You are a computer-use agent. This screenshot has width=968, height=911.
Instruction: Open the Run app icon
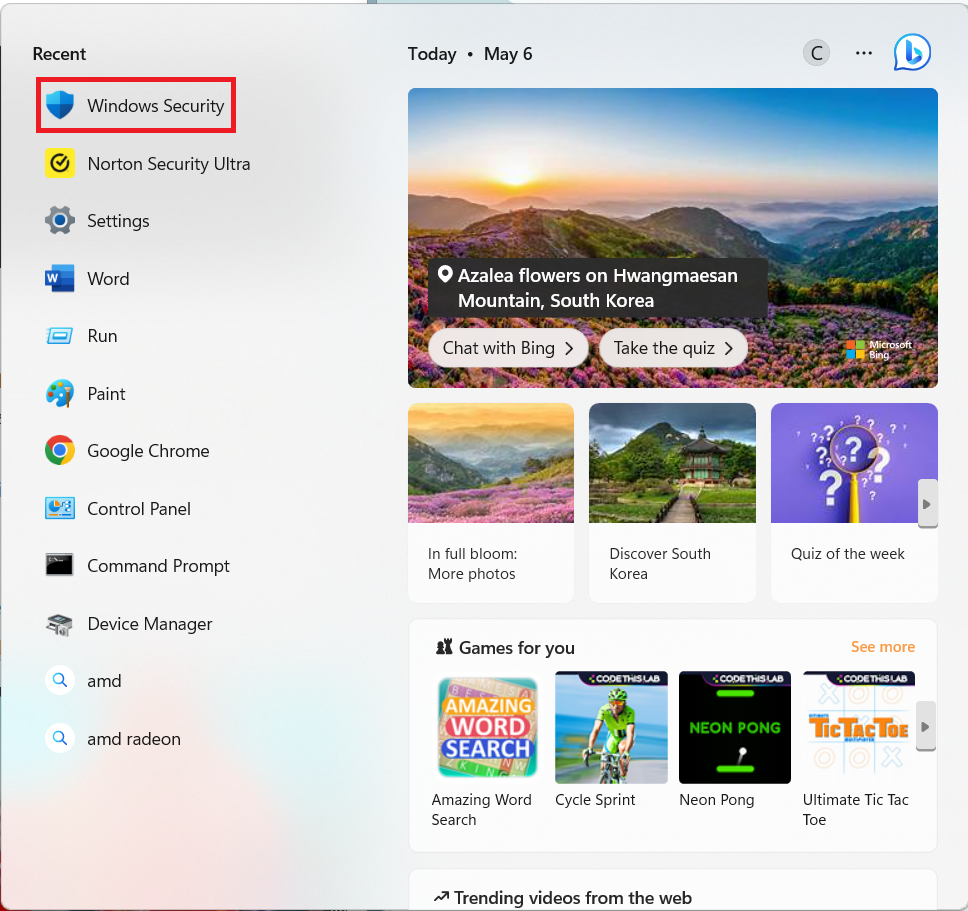pos(60,336)
